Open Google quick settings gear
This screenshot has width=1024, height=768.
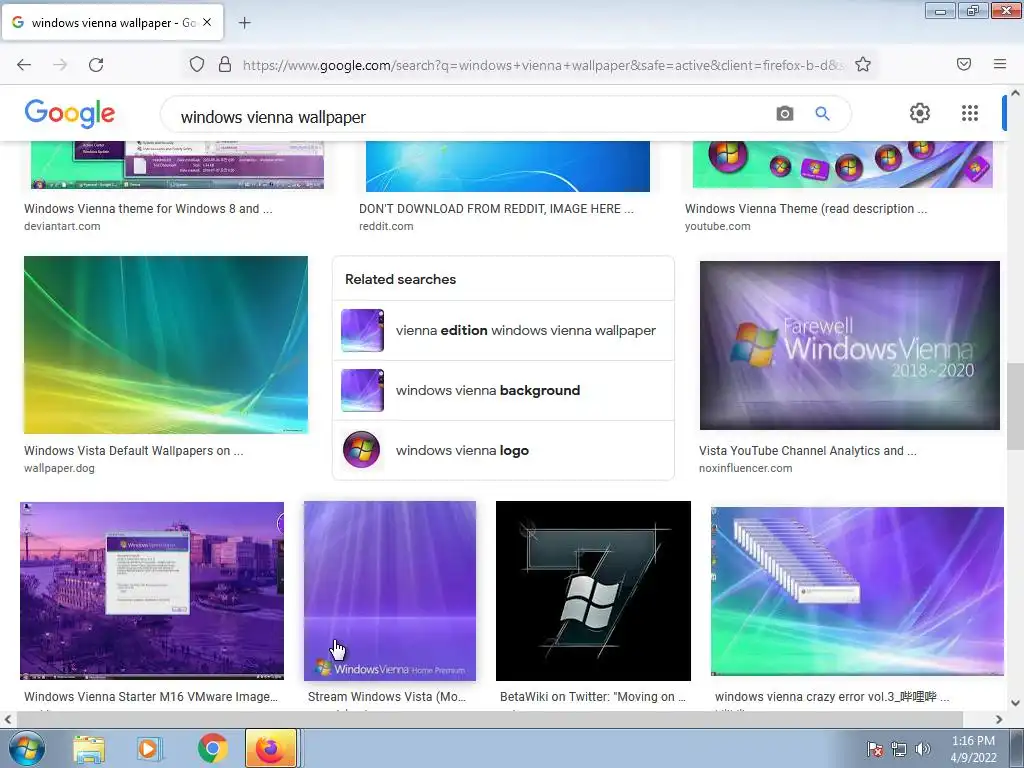(x=920, y=113)
